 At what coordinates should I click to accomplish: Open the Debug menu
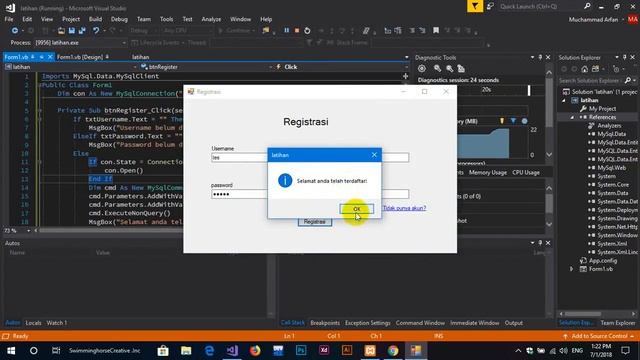point(119,19)
